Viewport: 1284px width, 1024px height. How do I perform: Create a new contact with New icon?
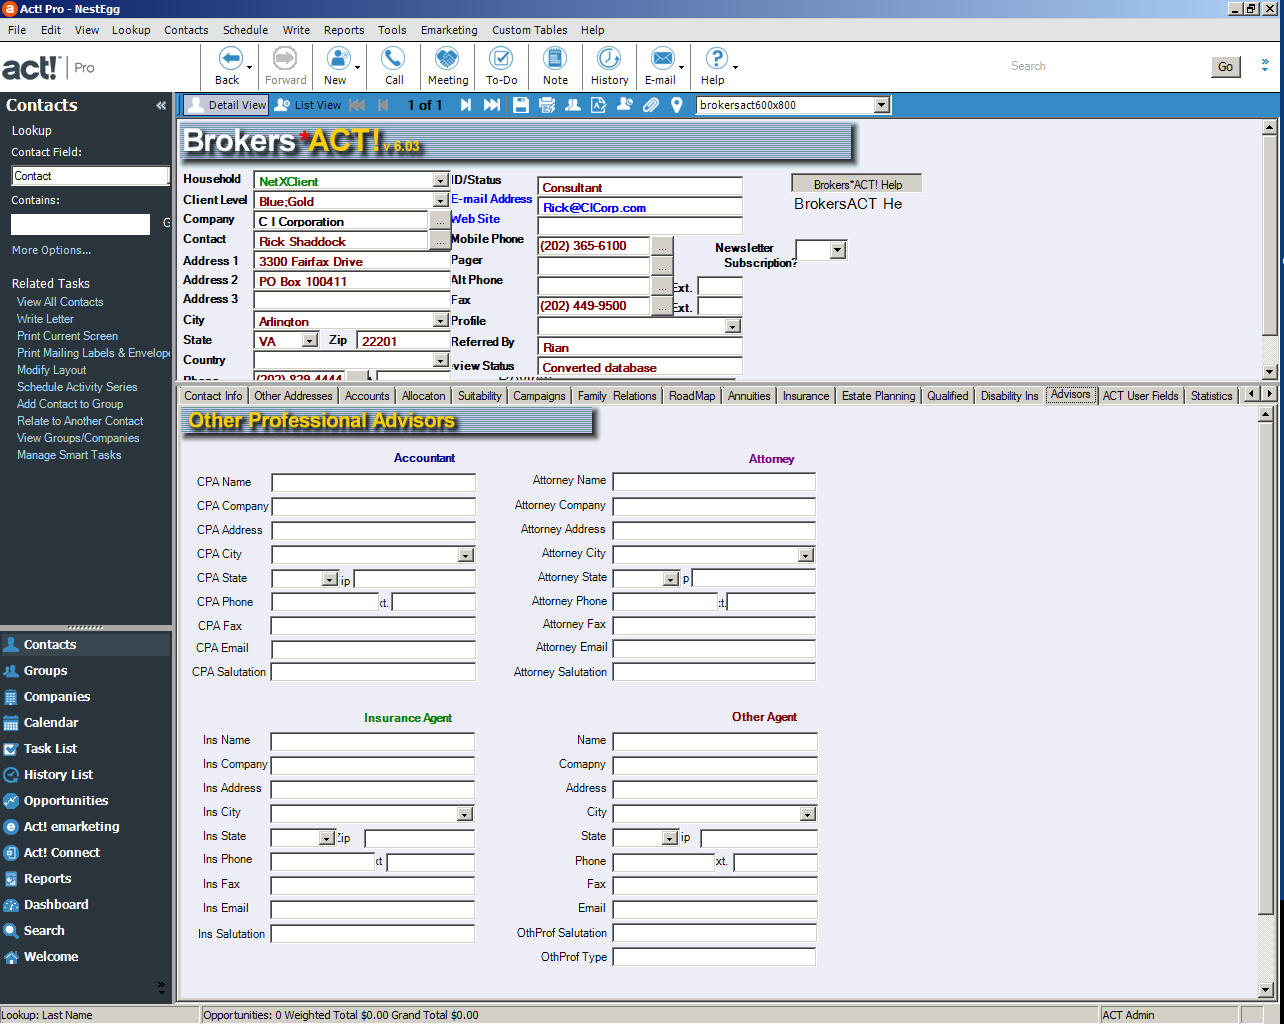click(338, 59)
